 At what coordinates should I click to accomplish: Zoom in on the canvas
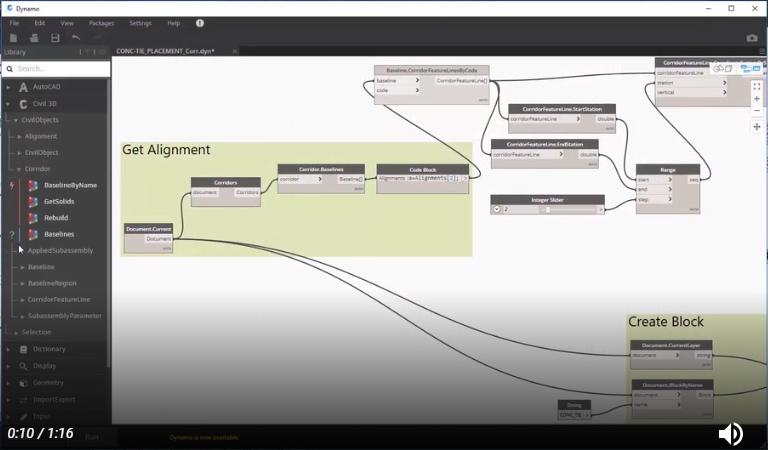point(757,99)
